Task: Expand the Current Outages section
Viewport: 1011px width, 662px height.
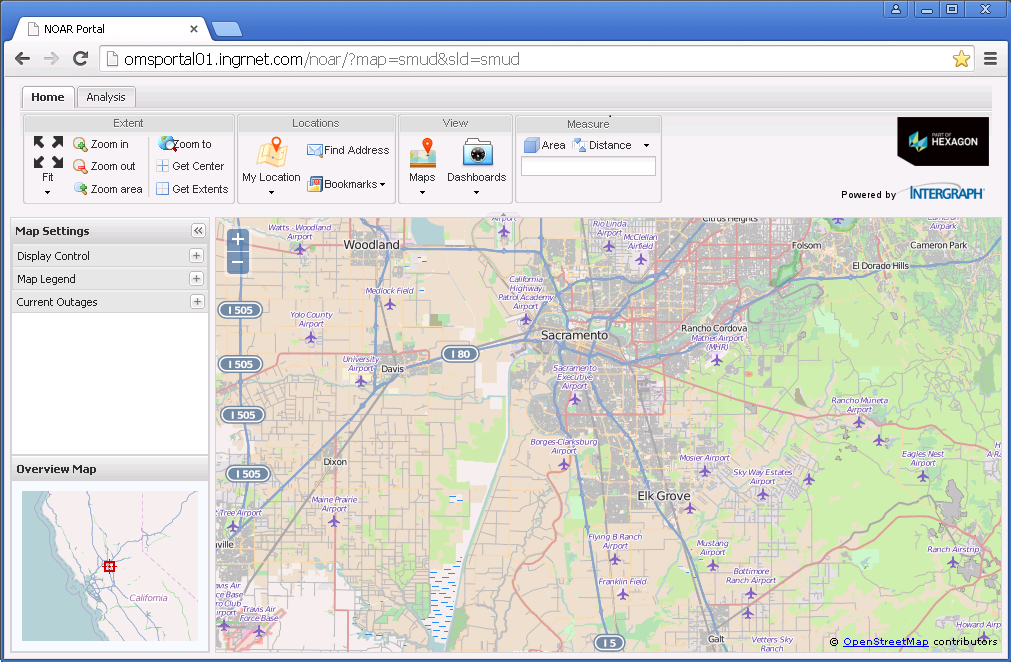Action: coord(197,302)
